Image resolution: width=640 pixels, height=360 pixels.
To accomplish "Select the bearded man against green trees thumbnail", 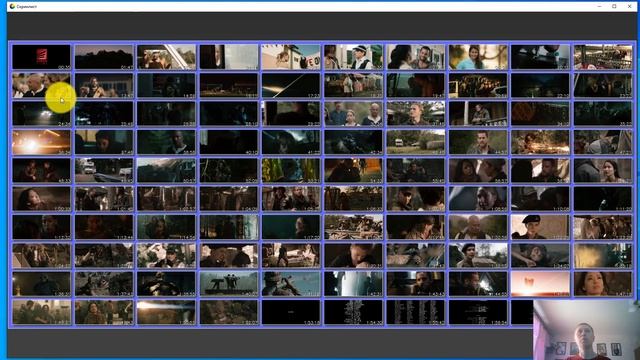I will point(478,142).
